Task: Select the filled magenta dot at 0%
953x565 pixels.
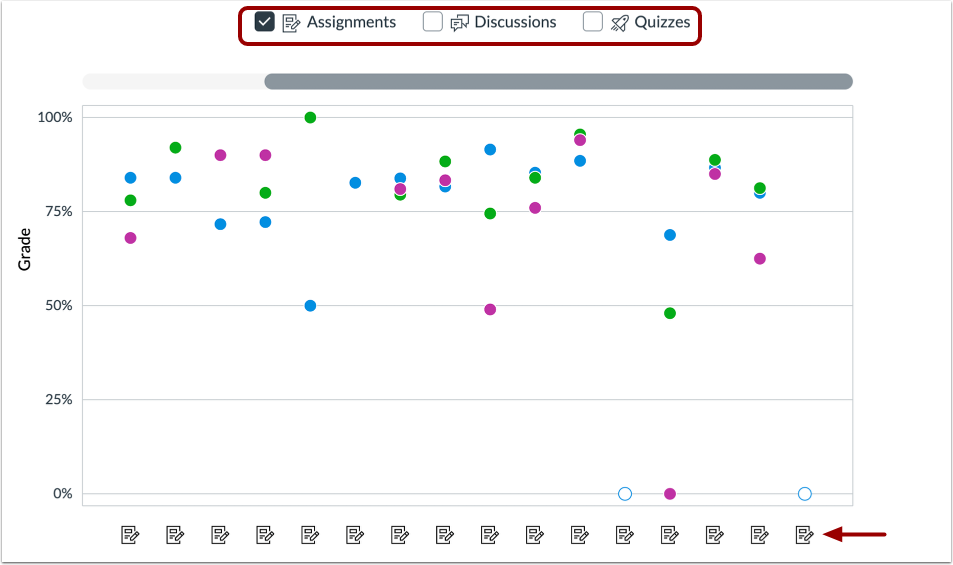Action: [670, 494]
